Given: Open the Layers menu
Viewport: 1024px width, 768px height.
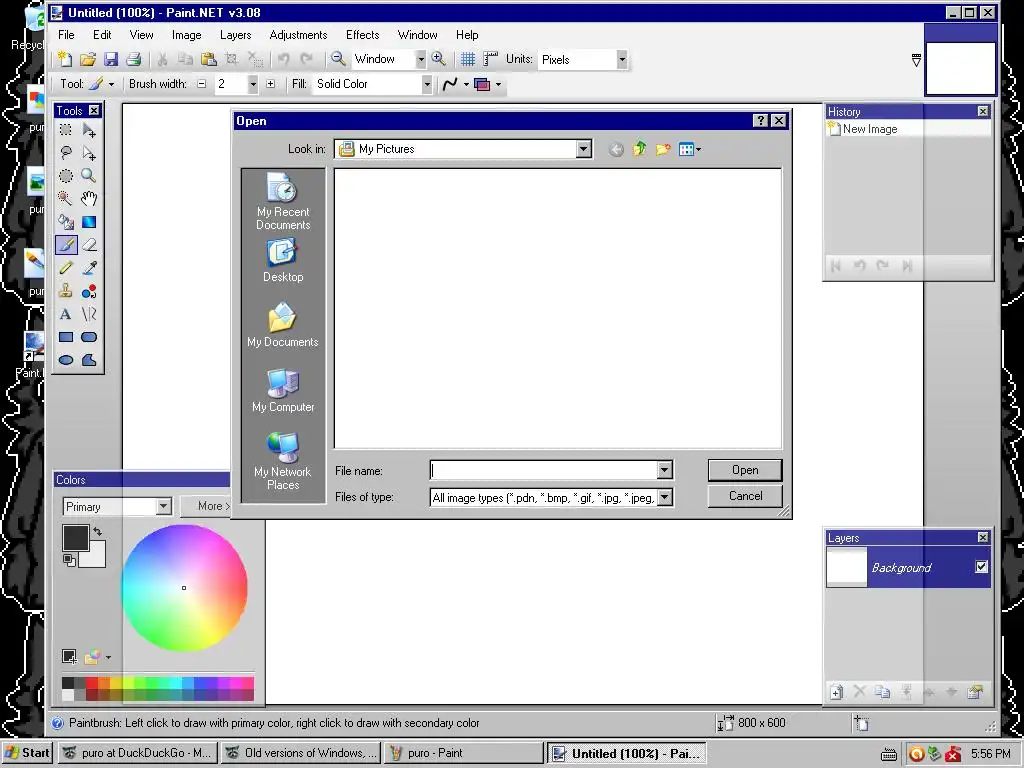Looking at the screenshot, I should (235, 35).
